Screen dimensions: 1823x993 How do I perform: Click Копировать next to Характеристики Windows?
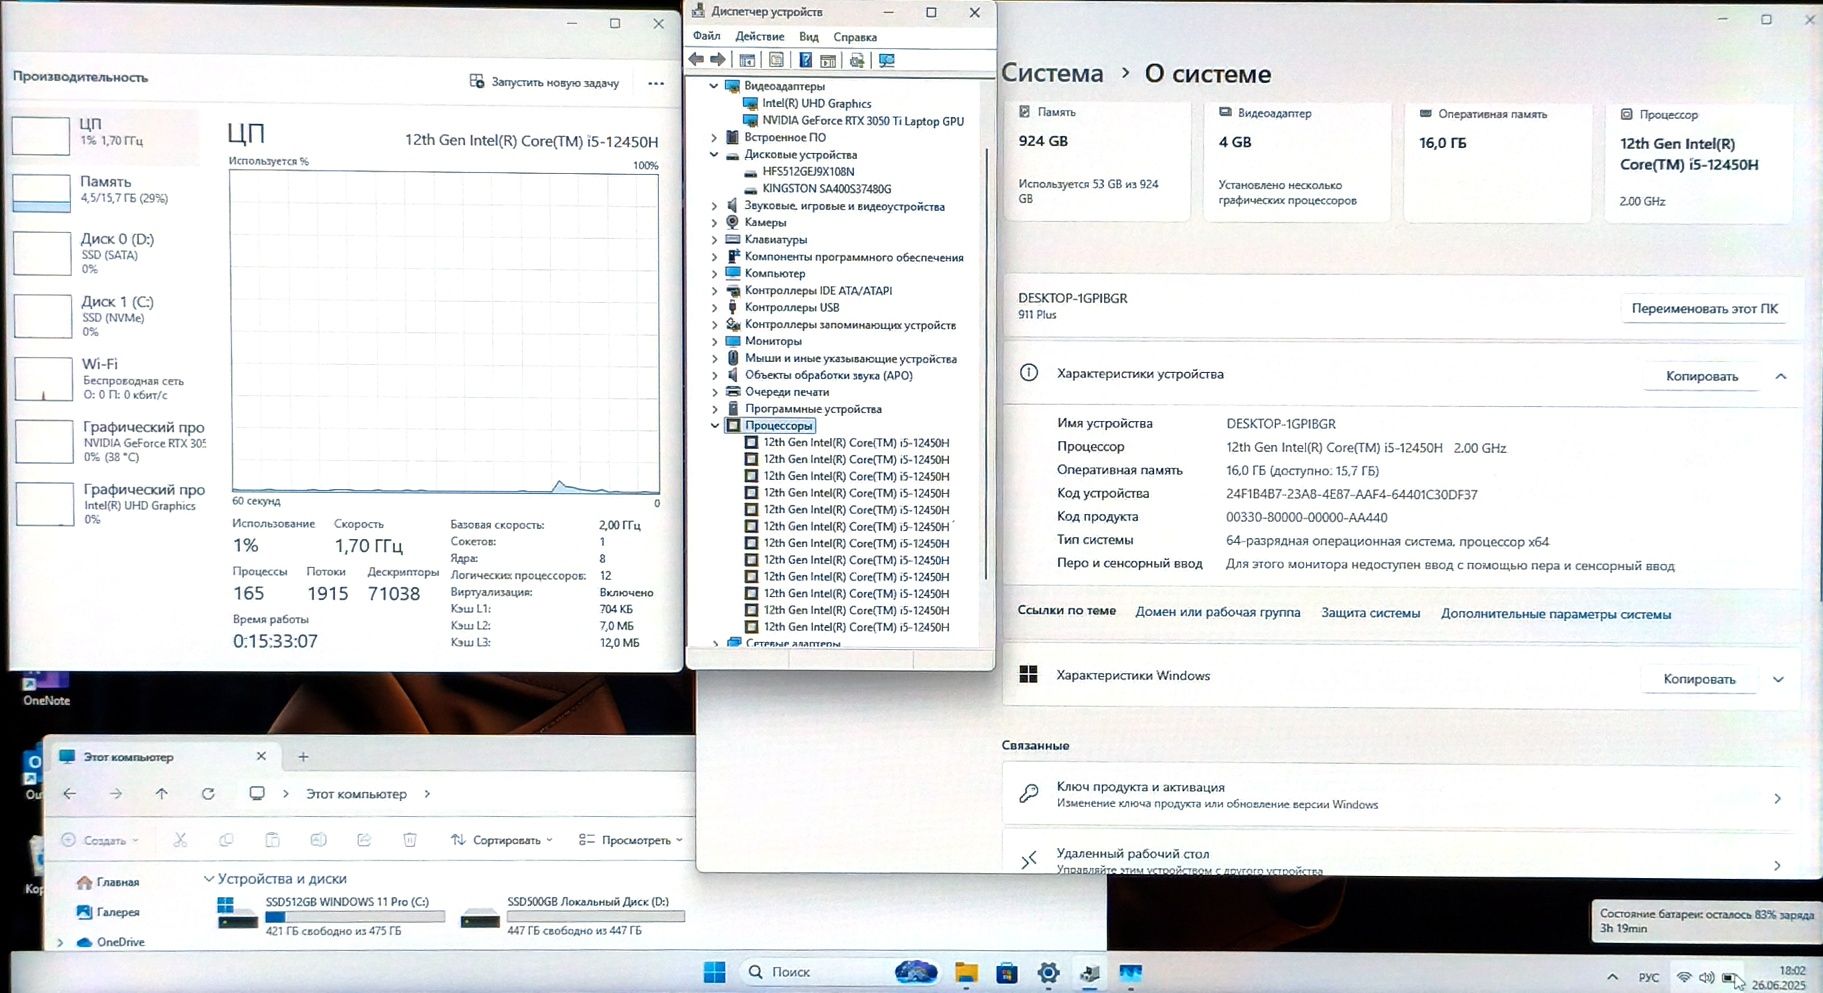coord(1698,679)
